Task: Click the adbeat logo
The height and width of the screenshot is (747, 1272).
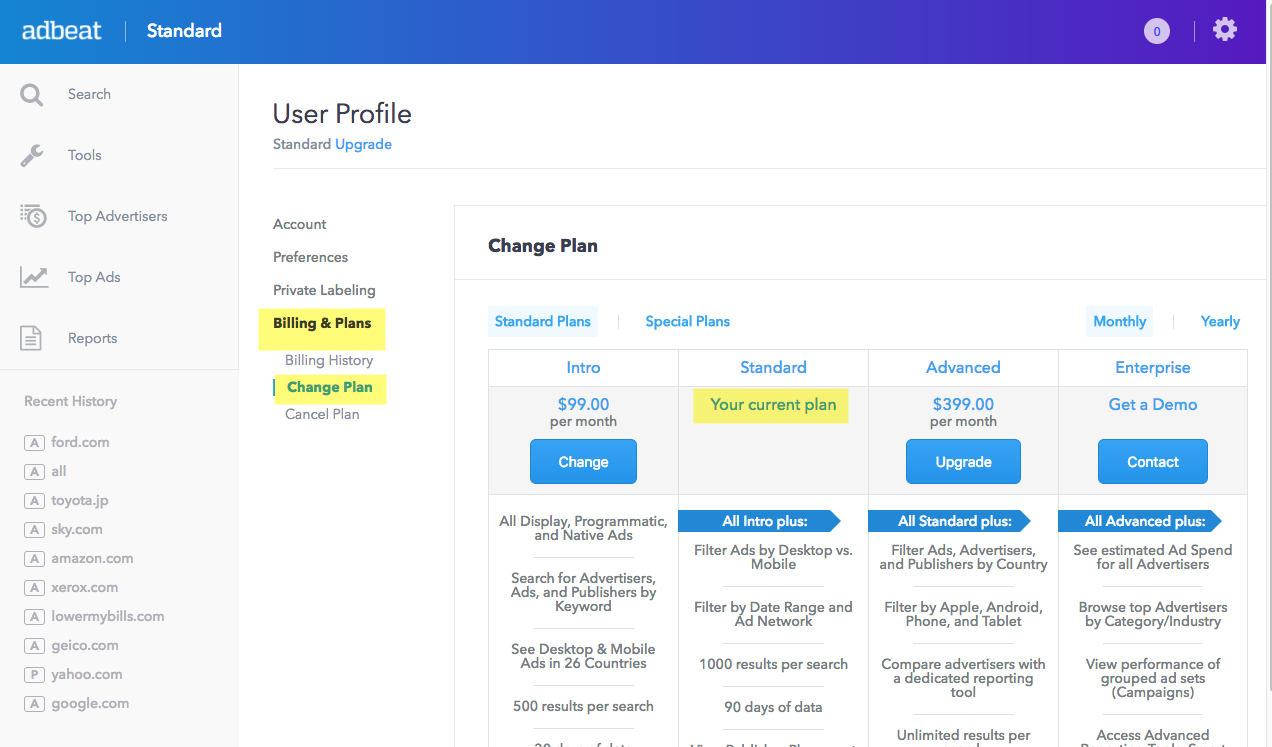Action: pyautogui.click(x=62, y=31)
